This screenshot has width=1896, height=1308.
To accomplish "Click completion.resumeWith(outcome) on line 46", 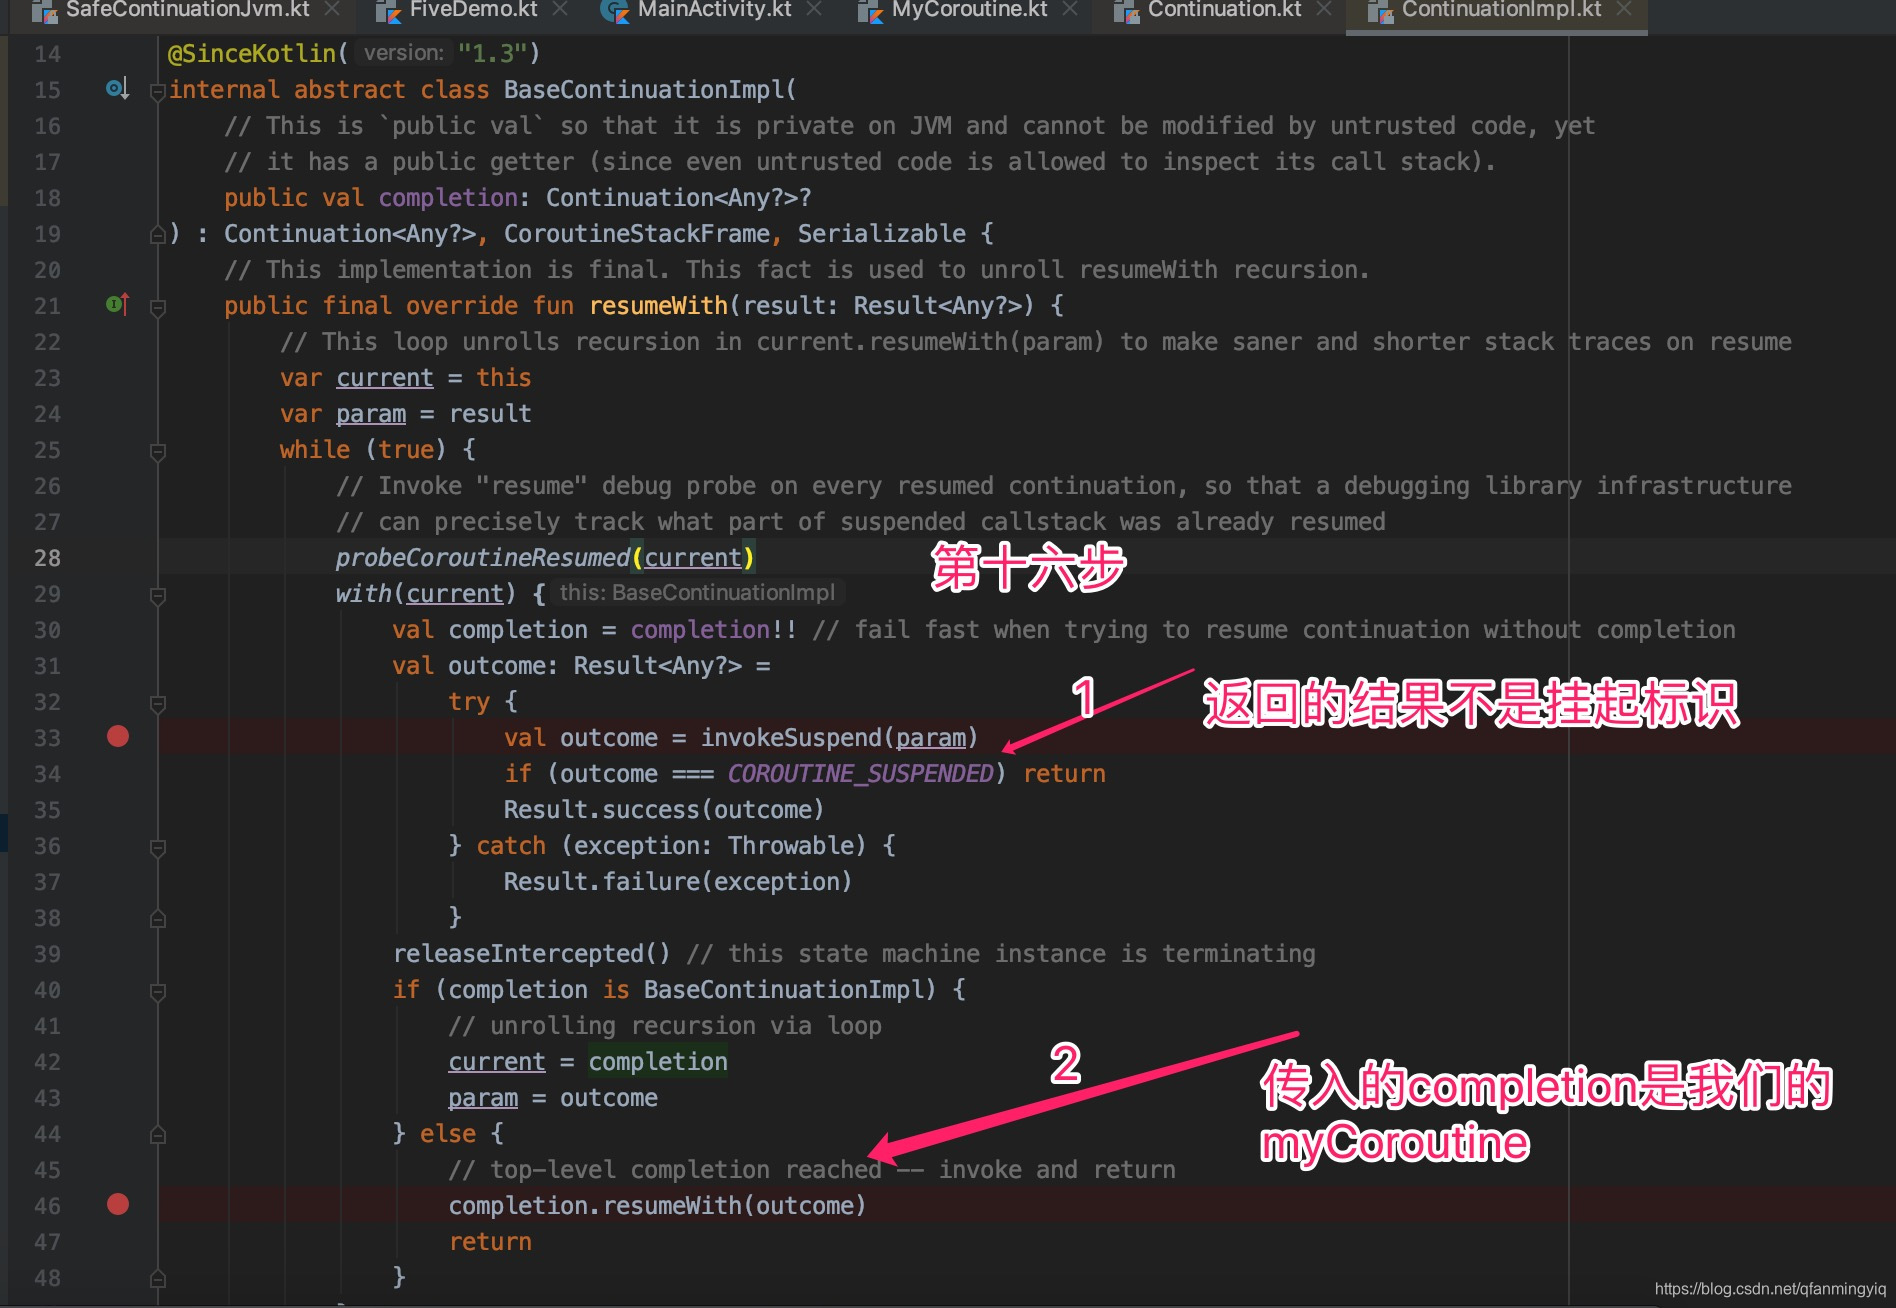I will 657,1206.
